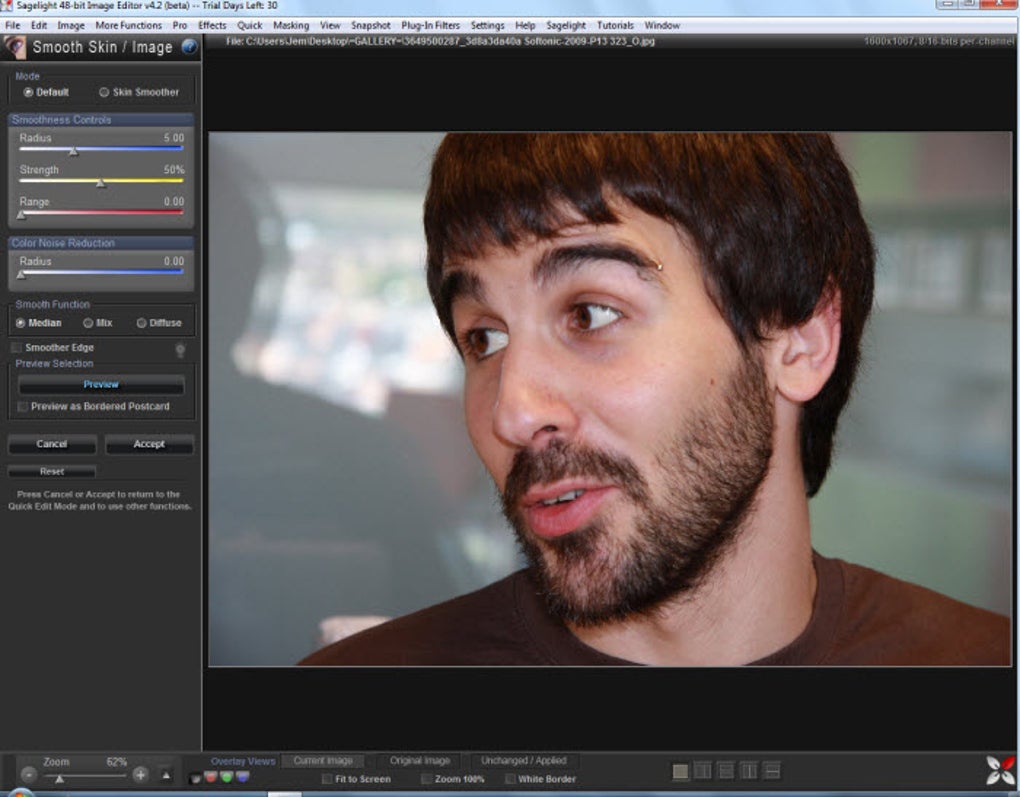
Task: Open the Snapshot menu
Action: pos(371,25)
